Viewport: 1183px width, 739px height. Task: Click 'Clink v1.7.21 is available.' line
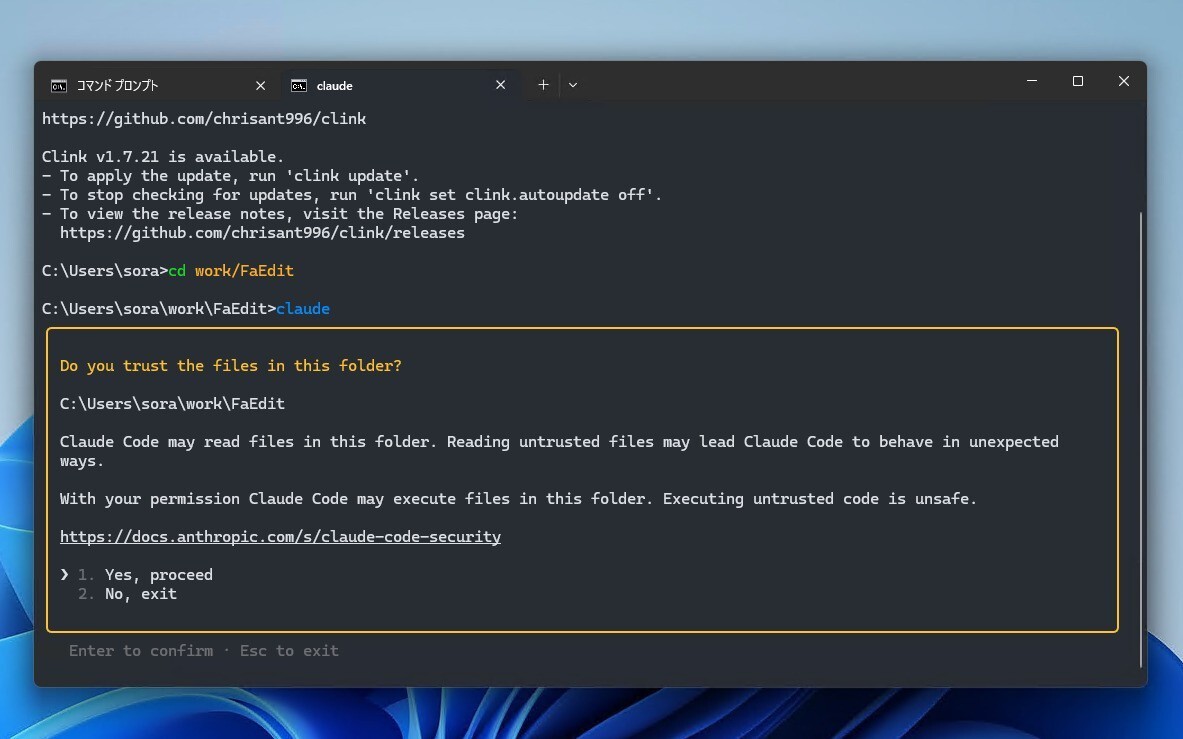[163, 156]
